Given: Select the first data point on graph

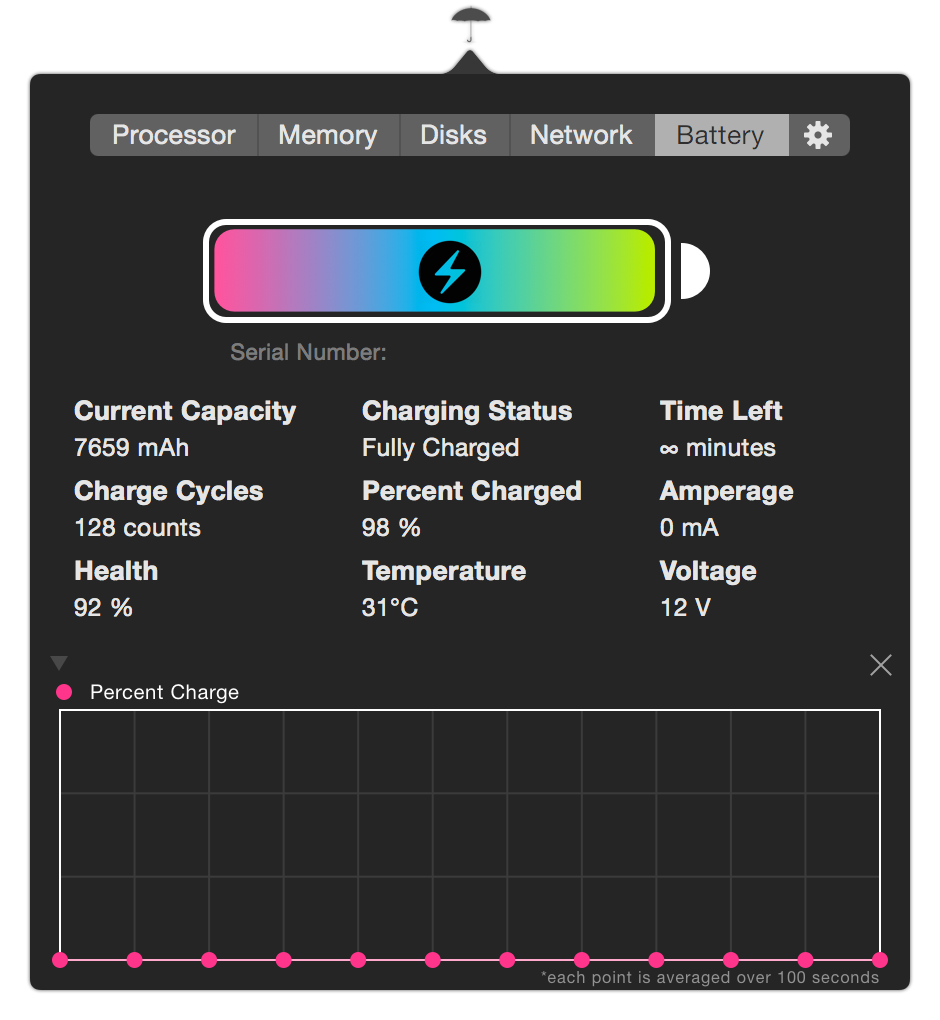Looking at the screenshot, I should point(60,960).
